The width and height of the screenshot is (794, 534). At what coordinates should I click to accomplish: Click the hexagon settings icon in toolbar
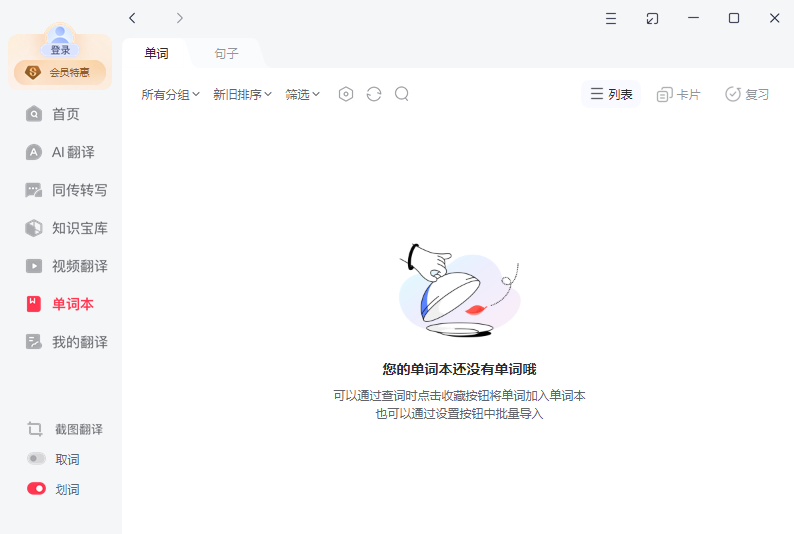pyautogui.click(x=346, y=94)
